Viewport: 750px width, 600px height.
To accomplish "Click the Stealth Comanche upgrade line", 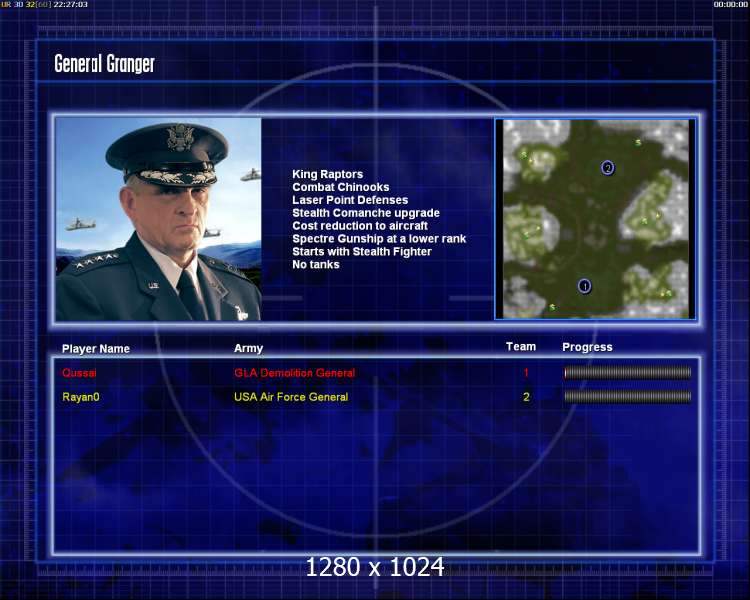I will (x=366, y=213).
